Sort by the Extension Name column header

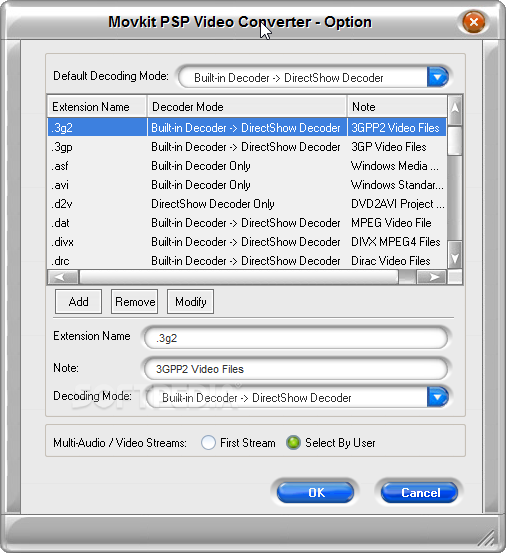pyautogui.click(x=97, y=107)
